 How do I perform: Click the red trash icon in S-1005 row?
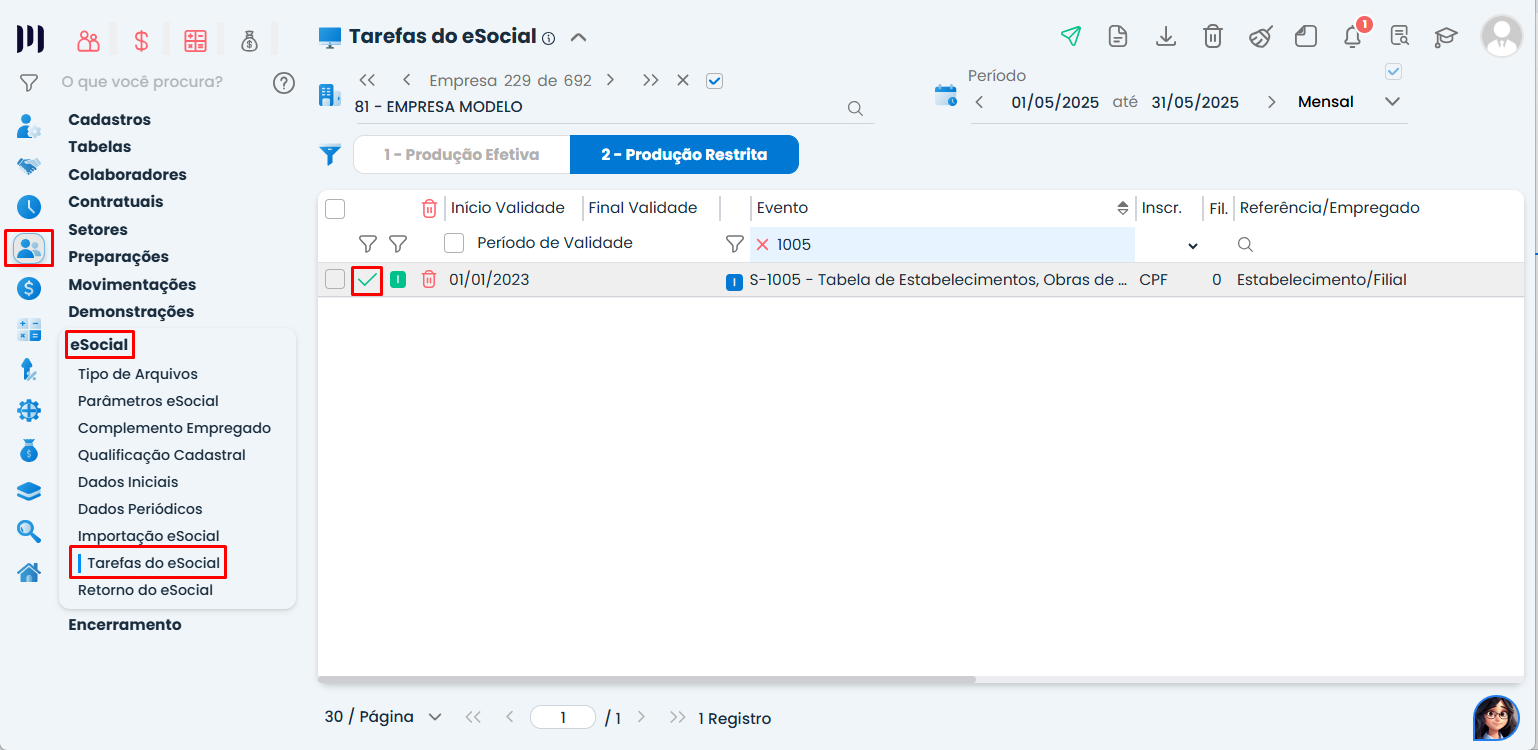tap(429, 280)
